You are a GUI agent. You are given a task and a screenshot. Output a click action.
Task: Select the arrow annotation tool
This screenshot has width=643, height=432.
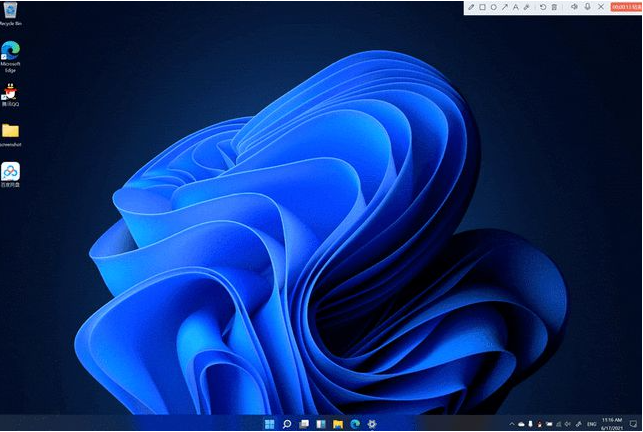pyautogui.click(x=505, y=7)
